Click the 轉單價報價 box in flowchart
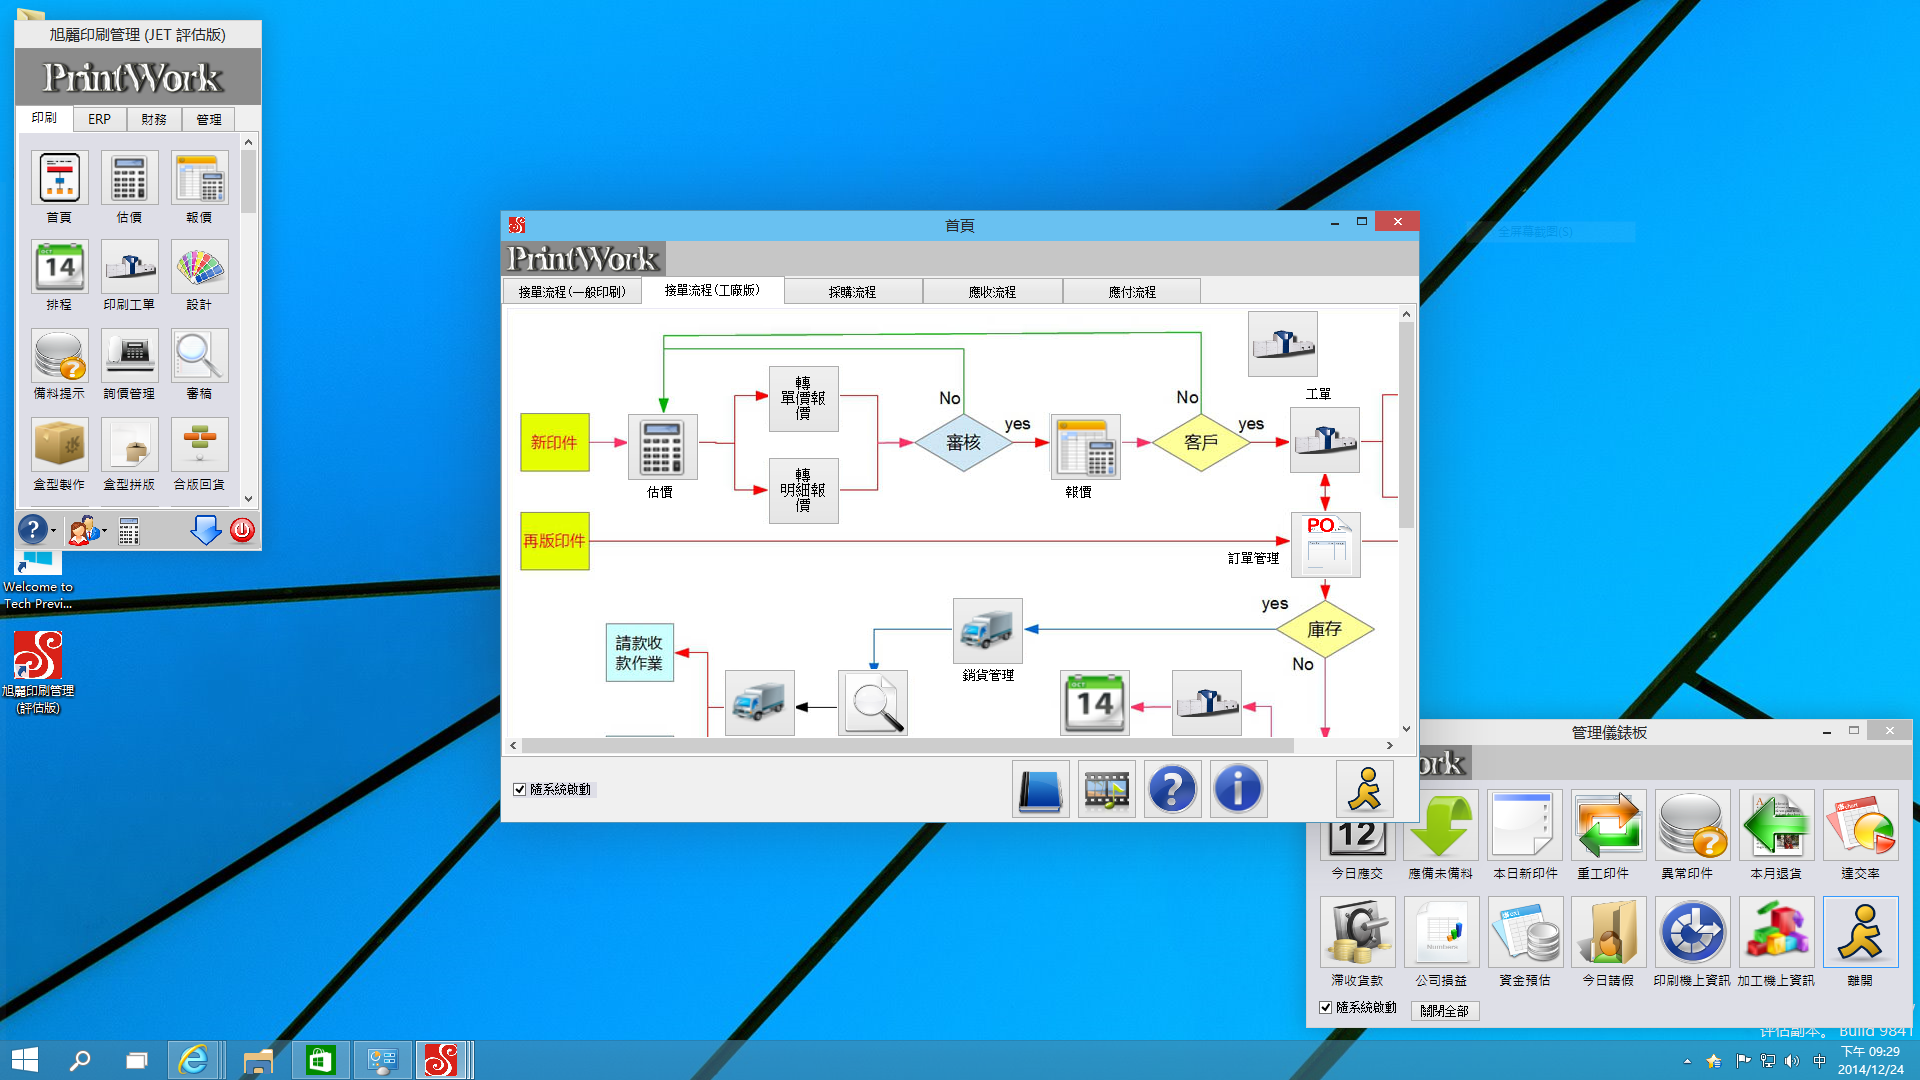The height and width of the screenshot is (1080, 1920). coord(803,398)
